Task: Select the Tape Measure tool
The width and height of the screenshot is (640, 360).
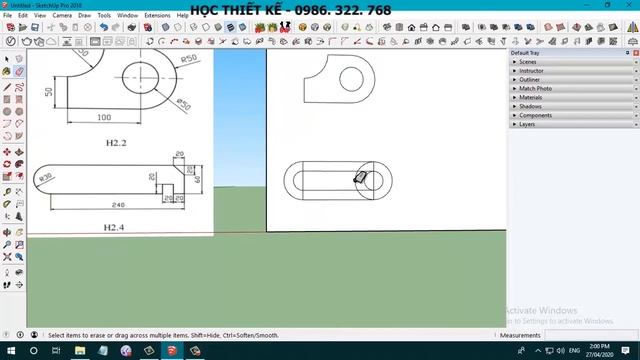Action: tap(7, 191)
